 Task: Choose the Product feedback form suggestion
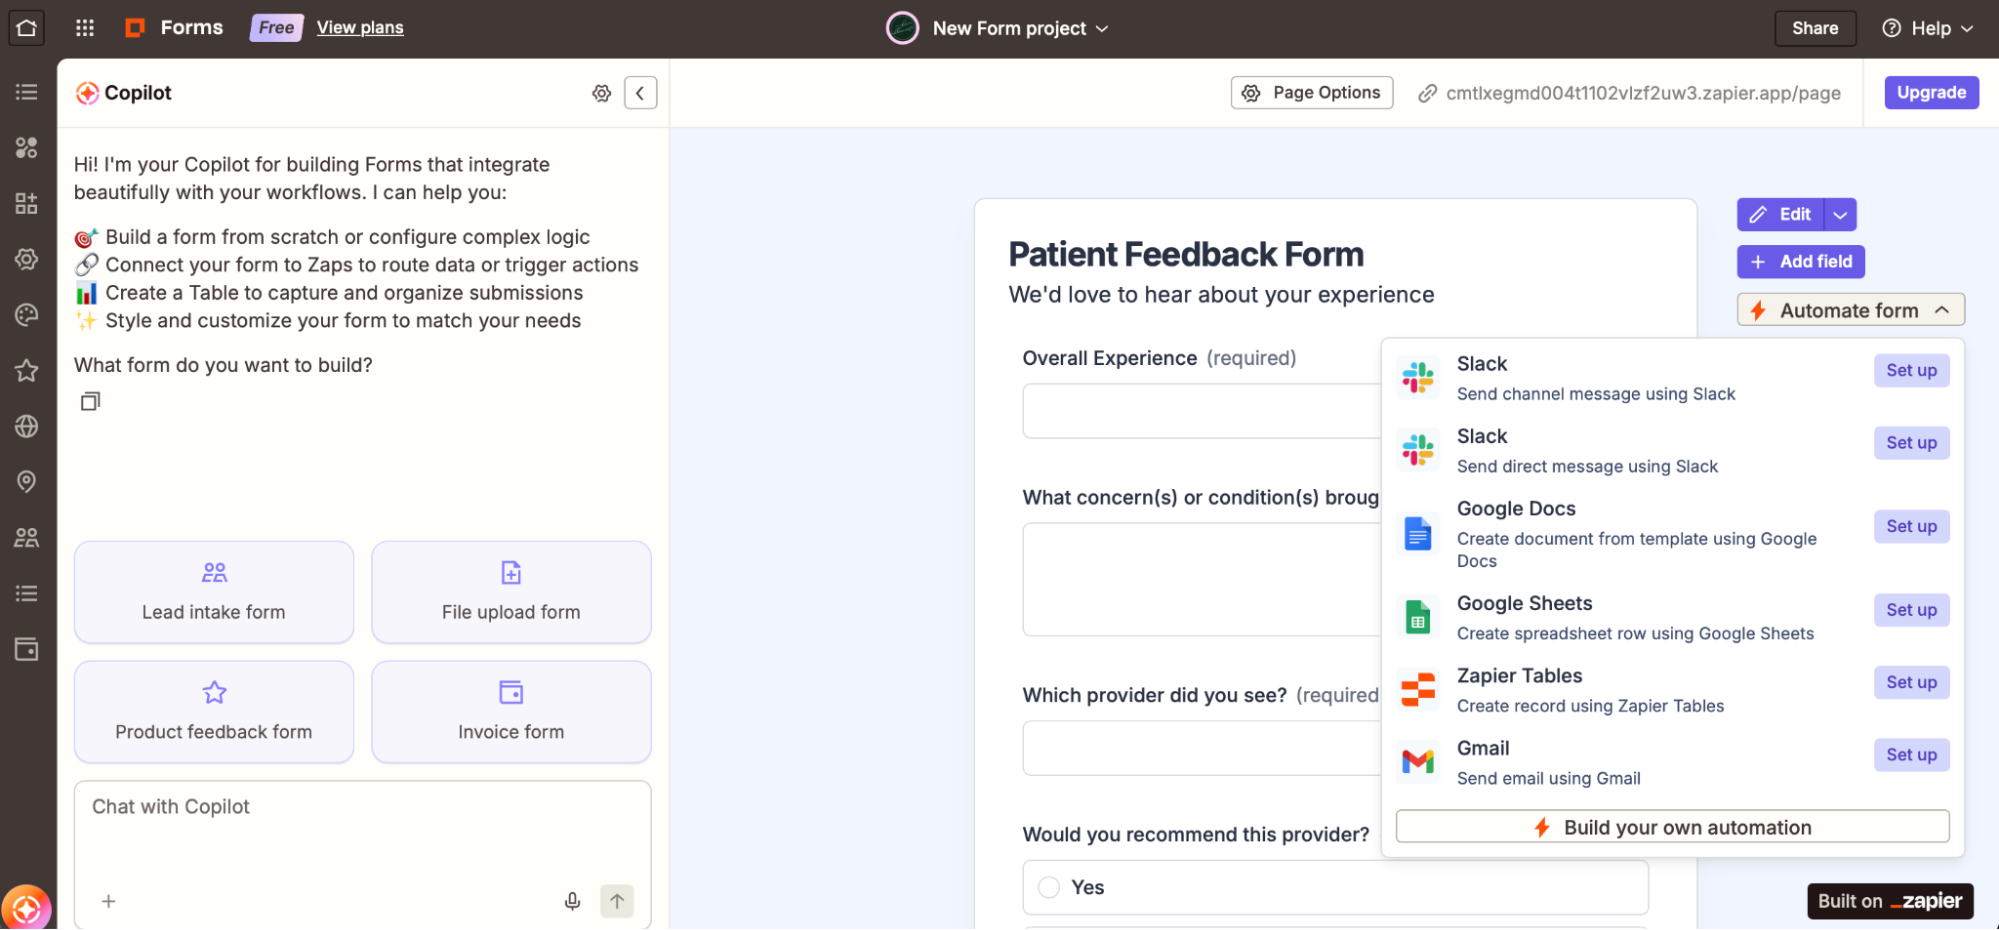(x=214, y=712)
